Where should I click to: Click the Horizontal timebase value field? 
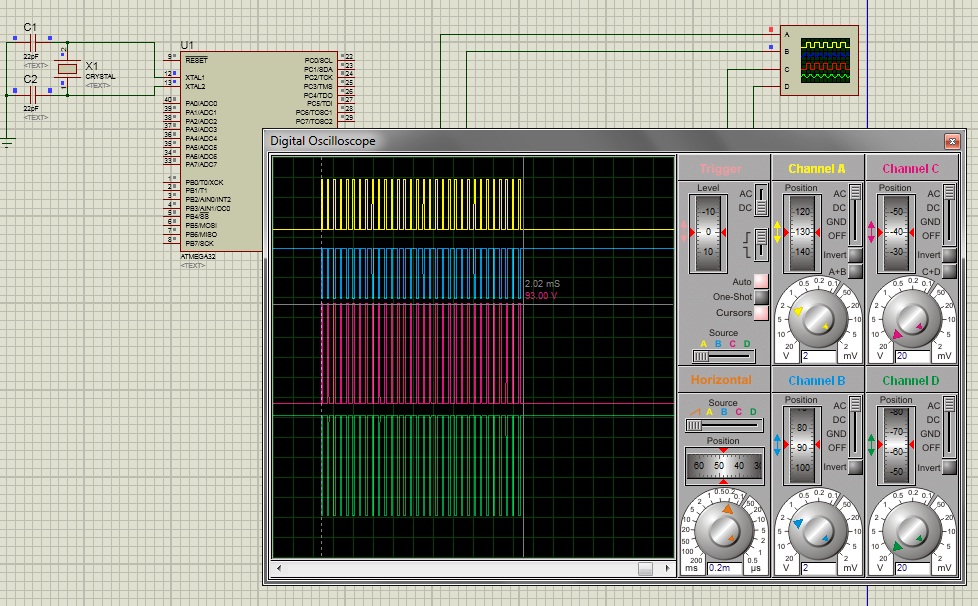pyautogui.click(x=725, y=568)
